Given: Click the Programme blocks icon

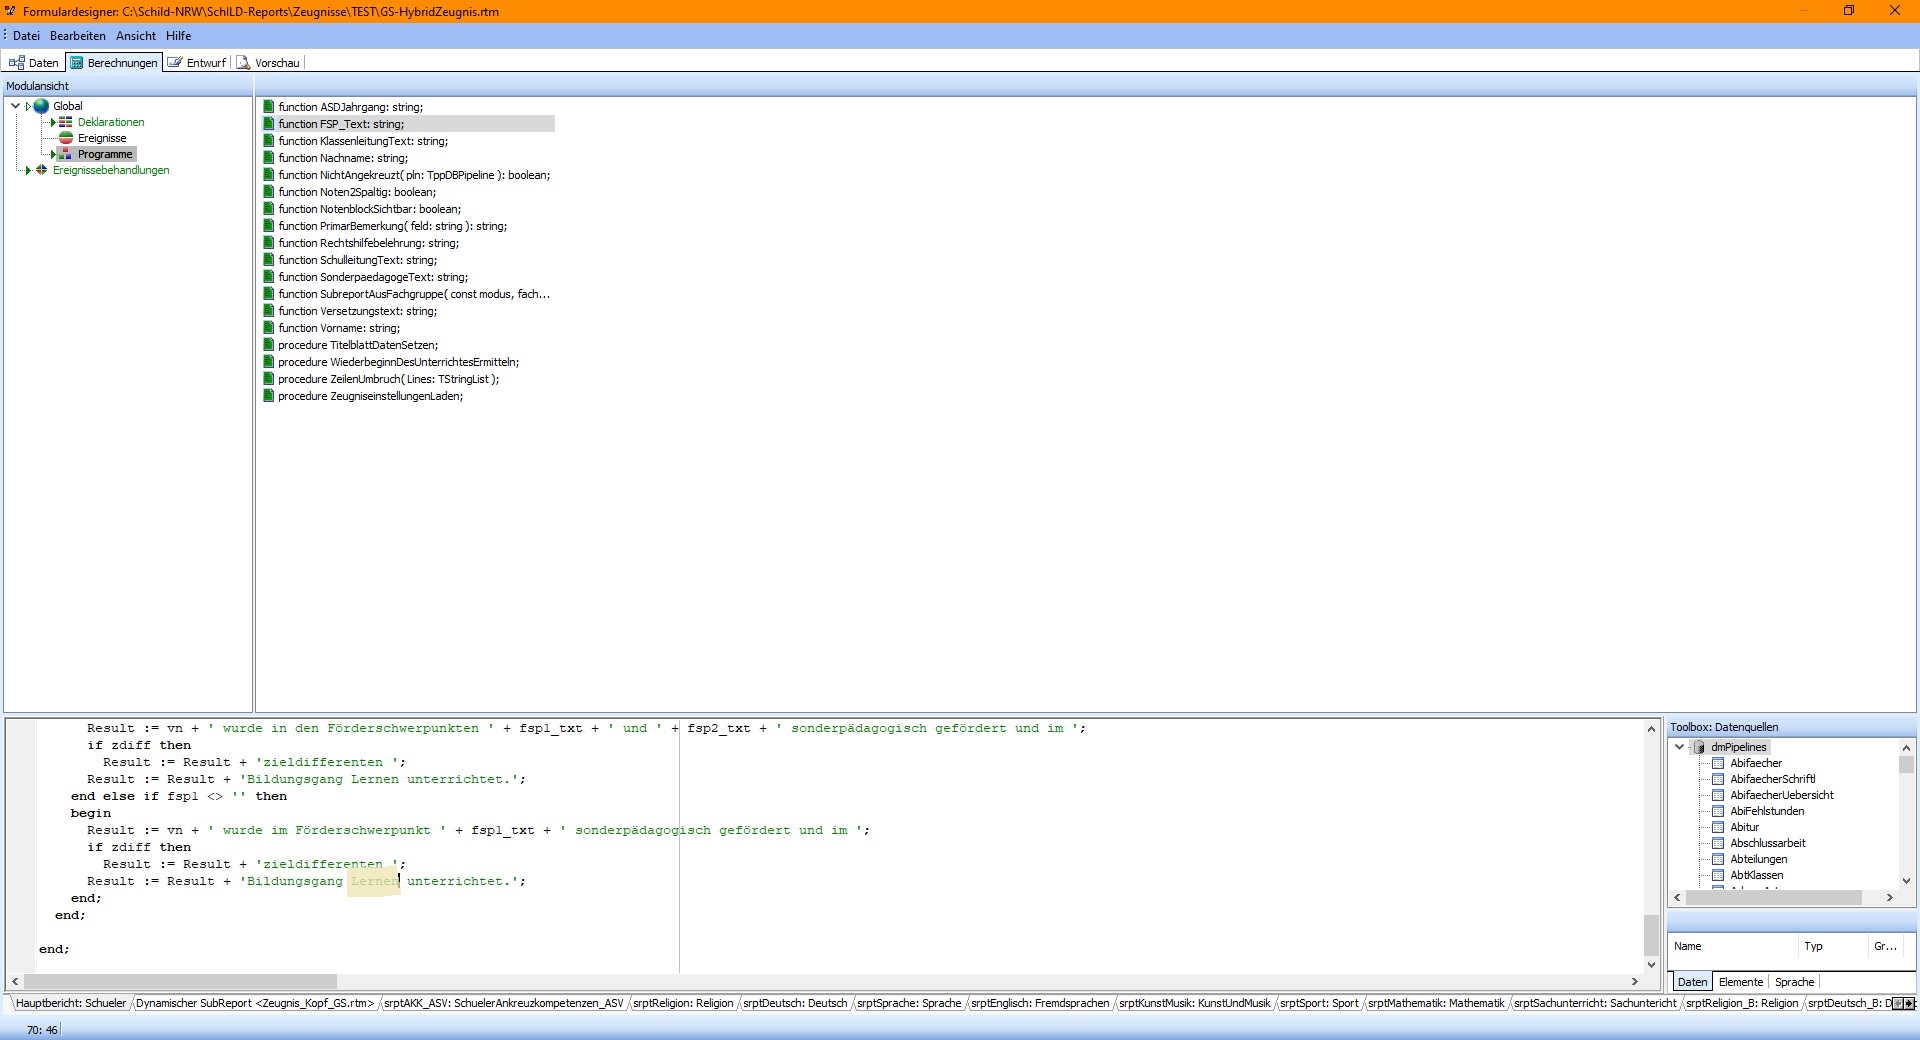Looking at the screenshot, I should click(x=66, y=154).
